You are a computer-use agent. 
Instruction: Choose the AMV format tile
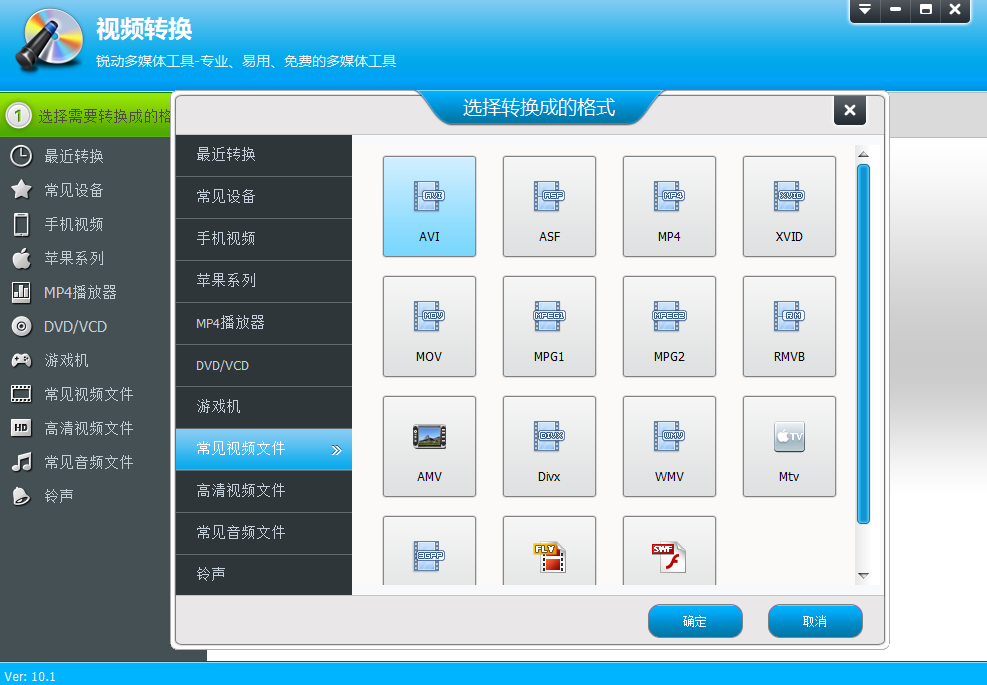(429, 446)
